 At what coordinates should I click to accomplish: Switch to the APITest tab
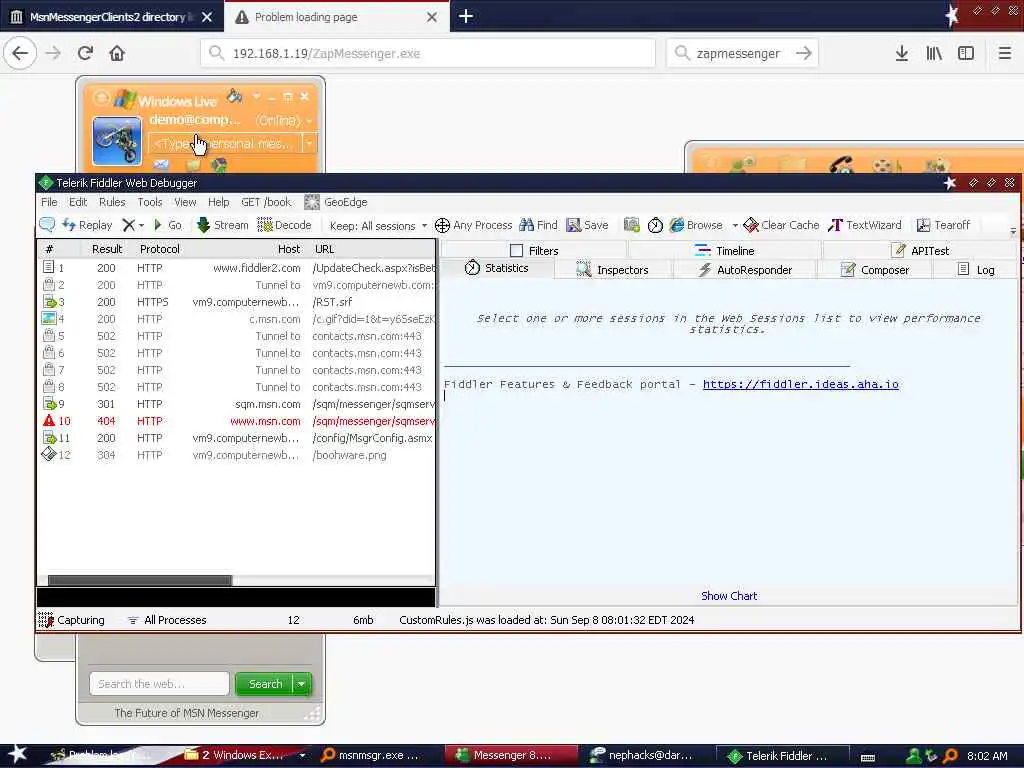920,250
